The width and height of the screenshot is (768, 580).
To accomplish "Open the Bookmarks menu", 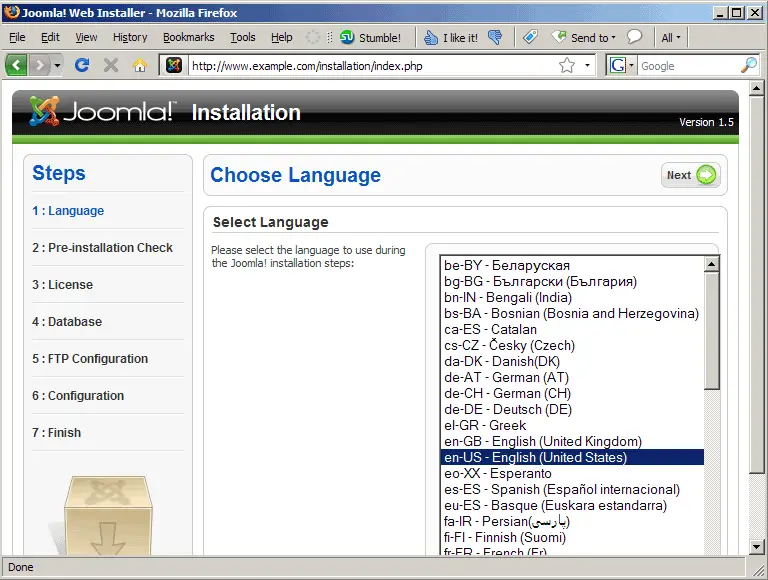I will (x=189, y=37).
